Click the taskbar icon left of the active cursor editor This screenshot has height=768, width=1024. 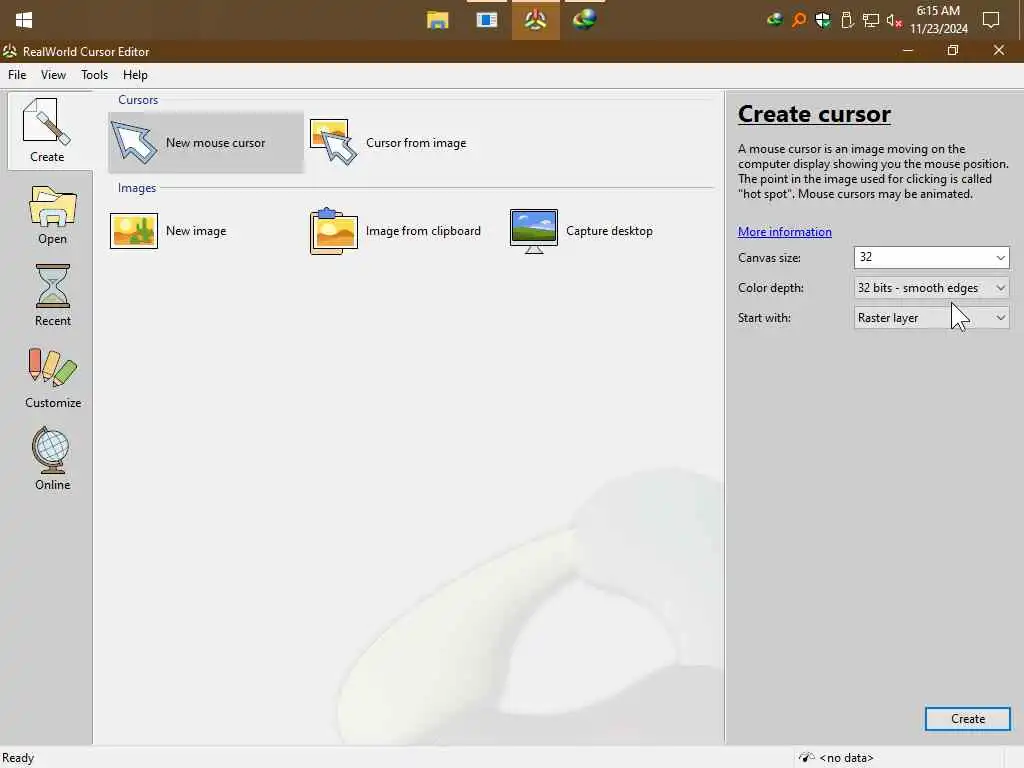487,20
